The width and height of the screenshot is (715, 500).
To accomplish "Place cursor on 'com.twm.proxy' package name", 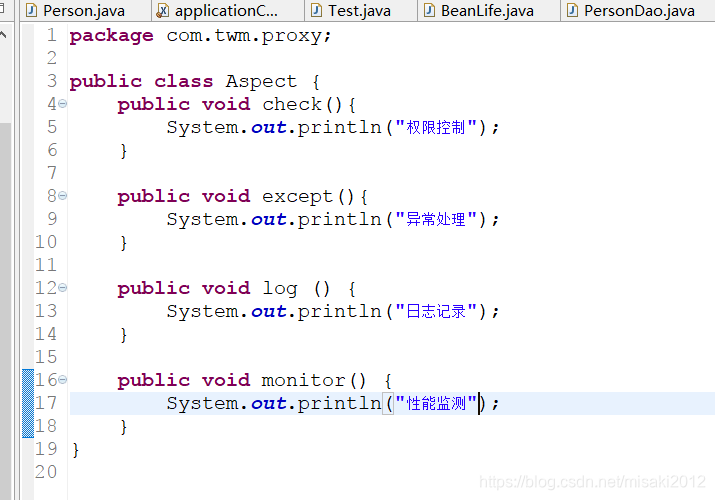I will click(x=245, y=36).
